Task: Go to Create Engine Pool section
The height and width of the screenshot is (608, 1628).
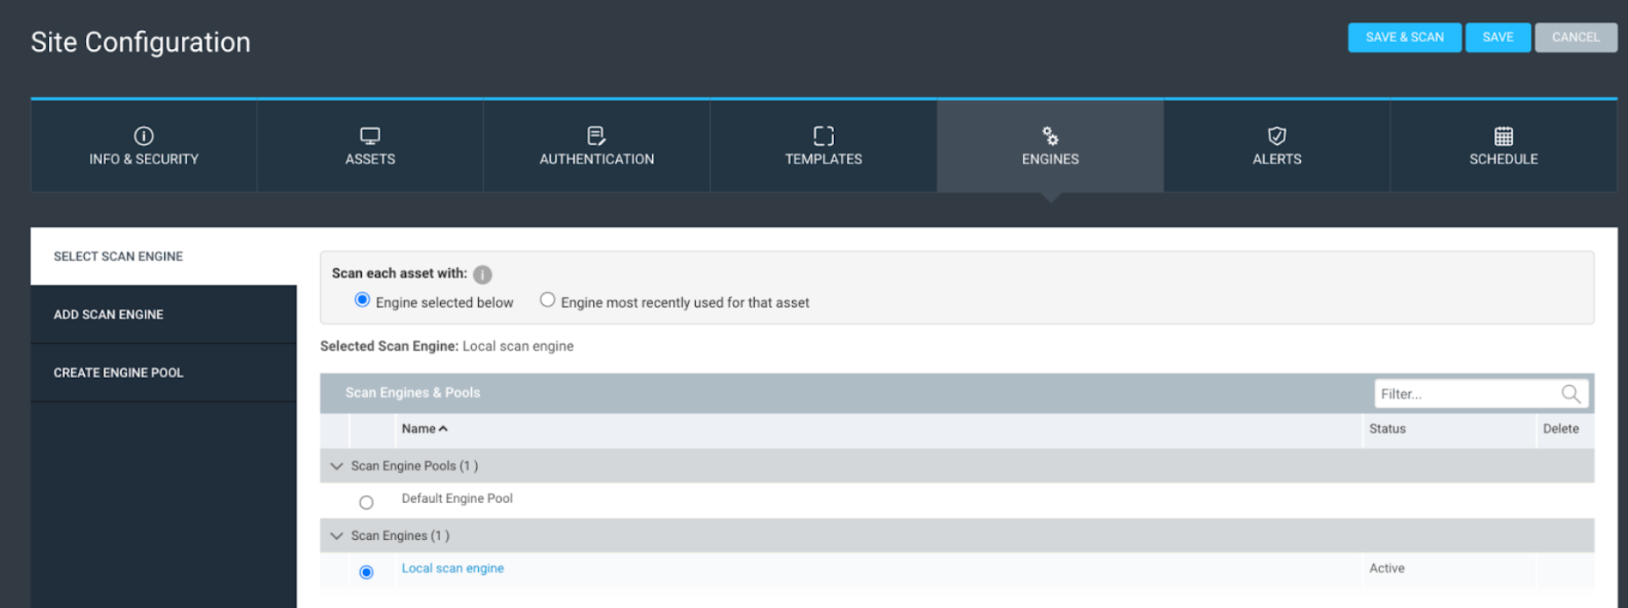Action: 118,373
